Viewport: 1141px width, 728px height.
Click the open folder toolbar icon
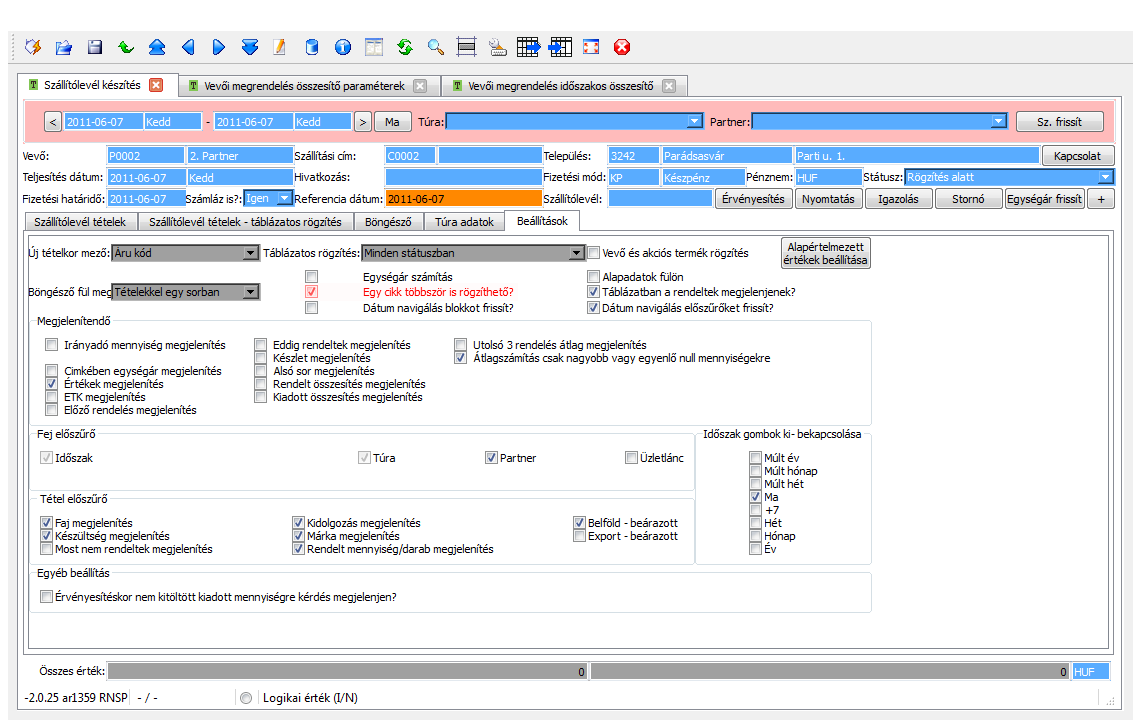pyautogui.click(x=64, y=47)
